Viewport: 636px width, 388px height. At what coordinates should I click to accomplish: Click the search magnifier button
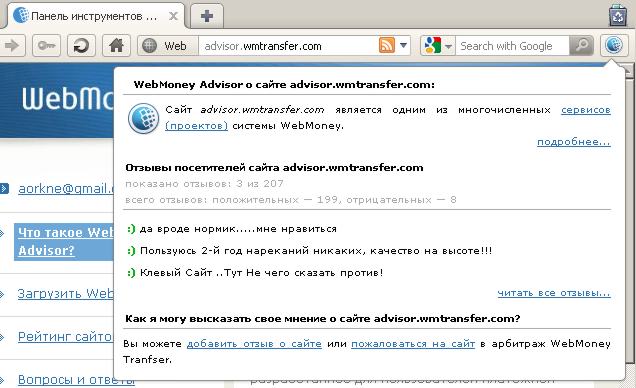[581, 45]
